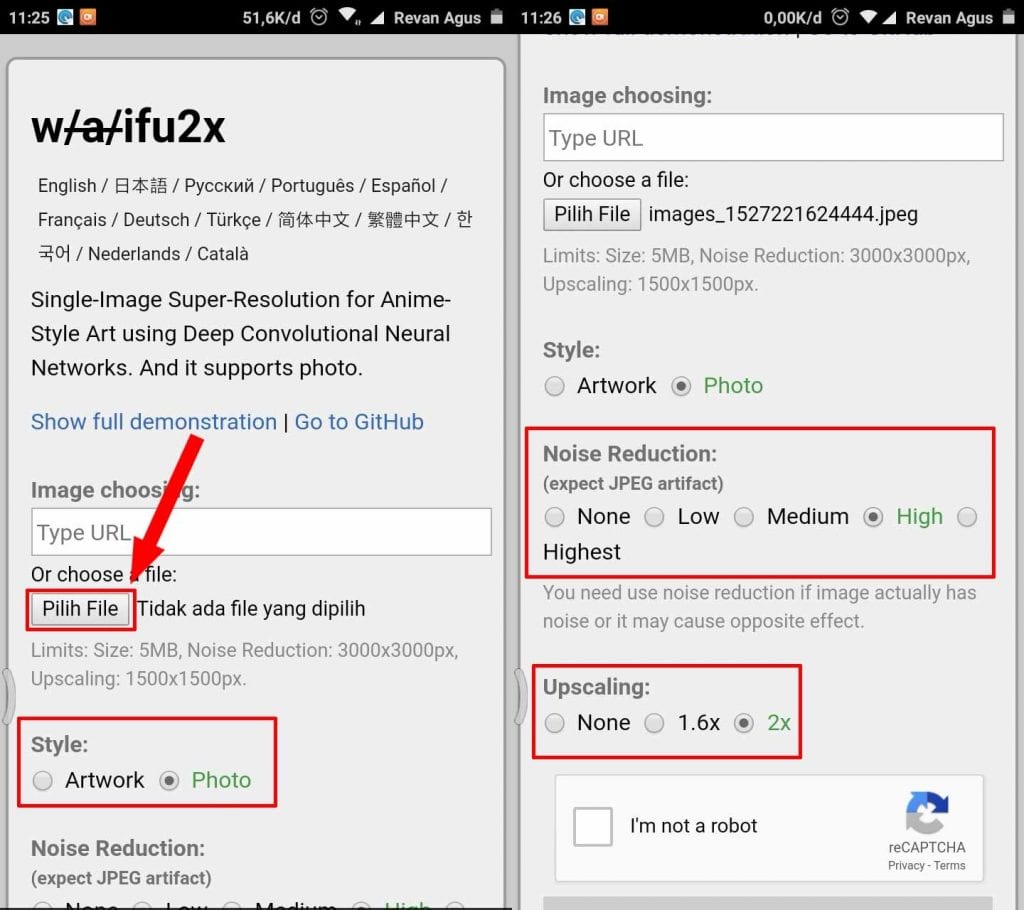The width and height of the screenshot is (1024, 910).
Task: Tap the 0,00K/d data speed indicator
Action: click(792, 17)
